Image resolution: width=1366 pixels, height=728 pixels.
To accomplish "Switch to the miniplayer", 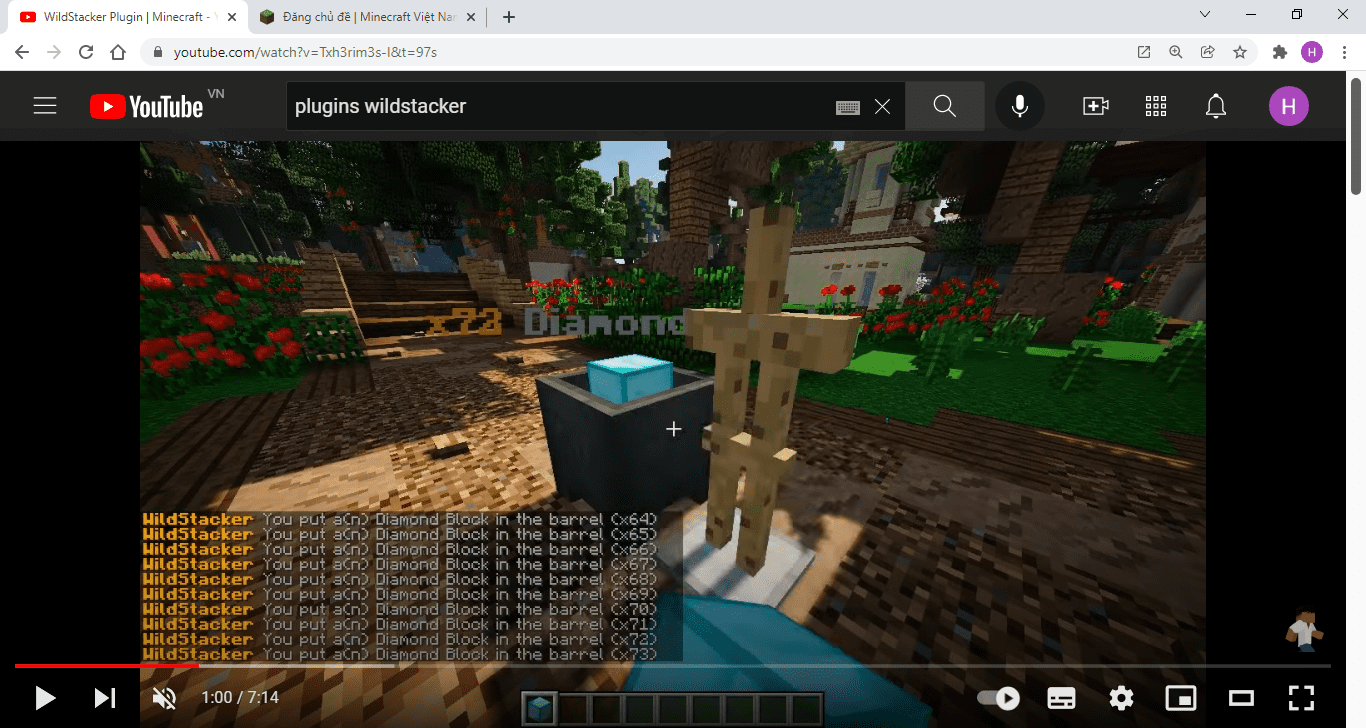I will tap(1181, 697).
